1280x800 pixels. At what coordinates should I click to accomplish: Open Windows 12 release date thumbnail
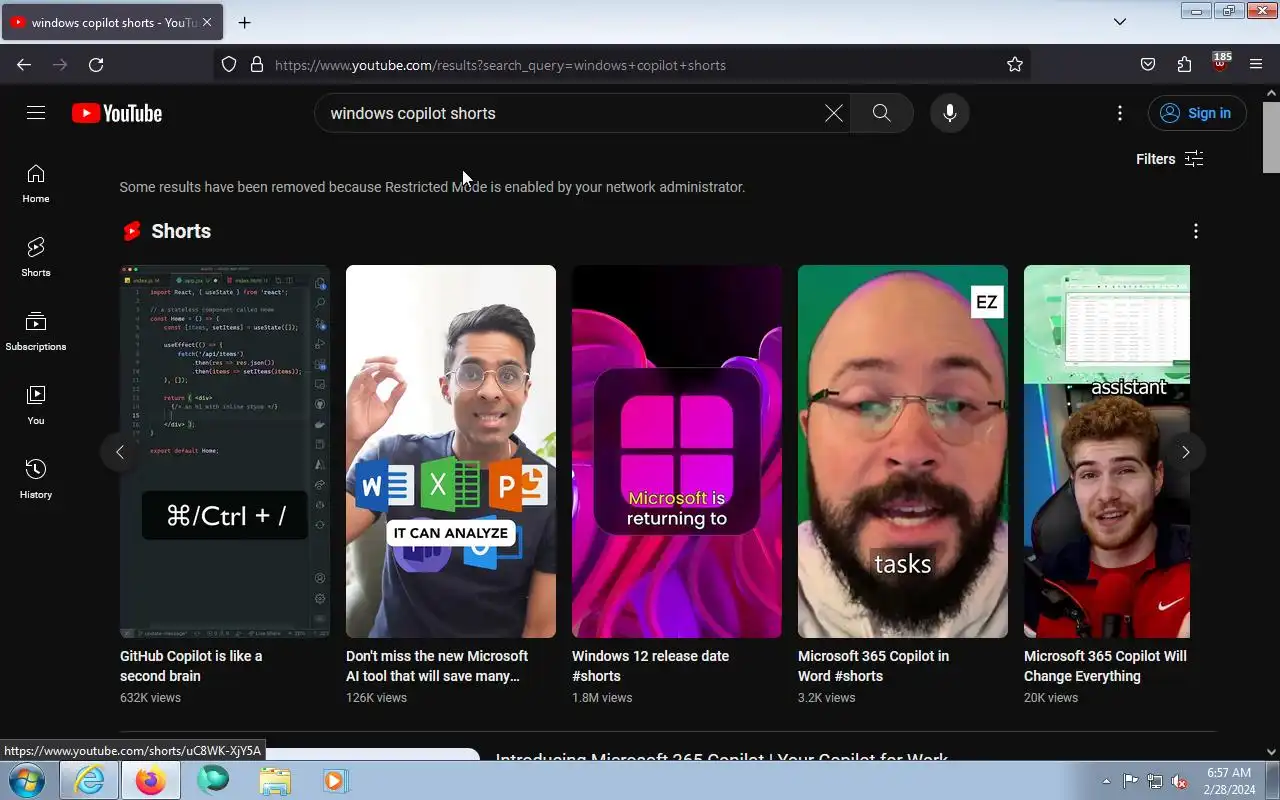click(677, 451)
